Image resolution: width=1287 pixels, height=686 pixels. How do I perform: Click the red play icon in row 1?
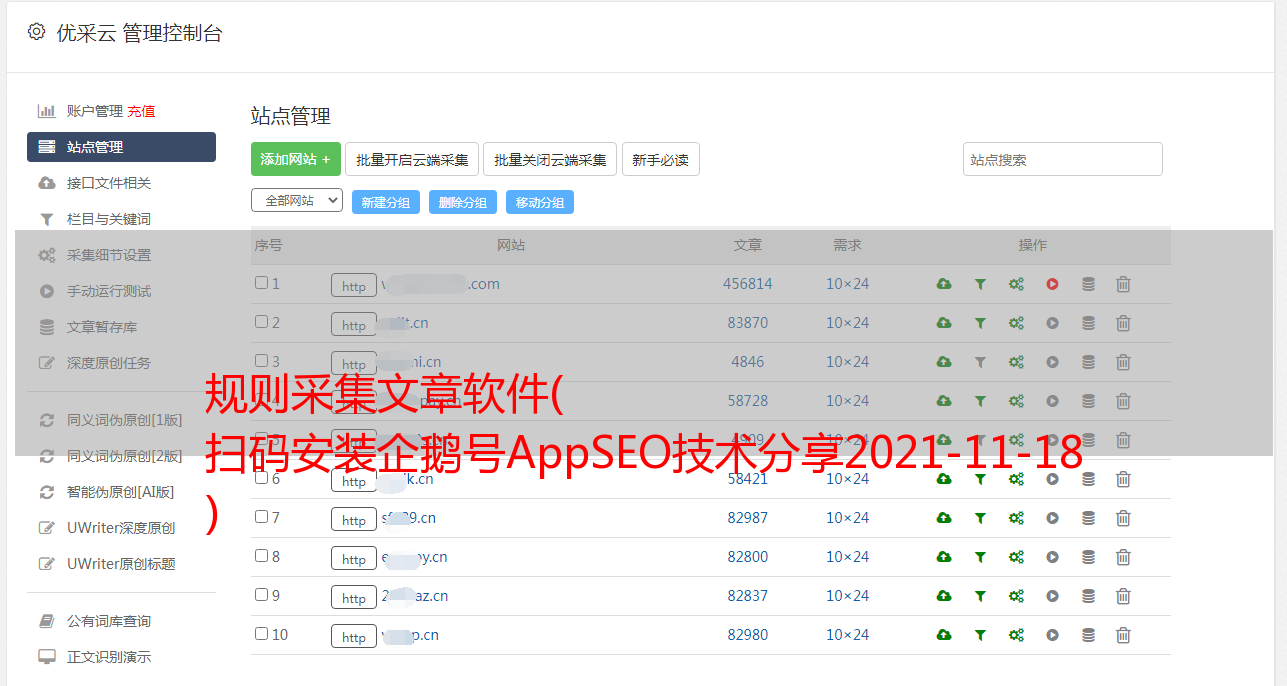(1052, 284)
